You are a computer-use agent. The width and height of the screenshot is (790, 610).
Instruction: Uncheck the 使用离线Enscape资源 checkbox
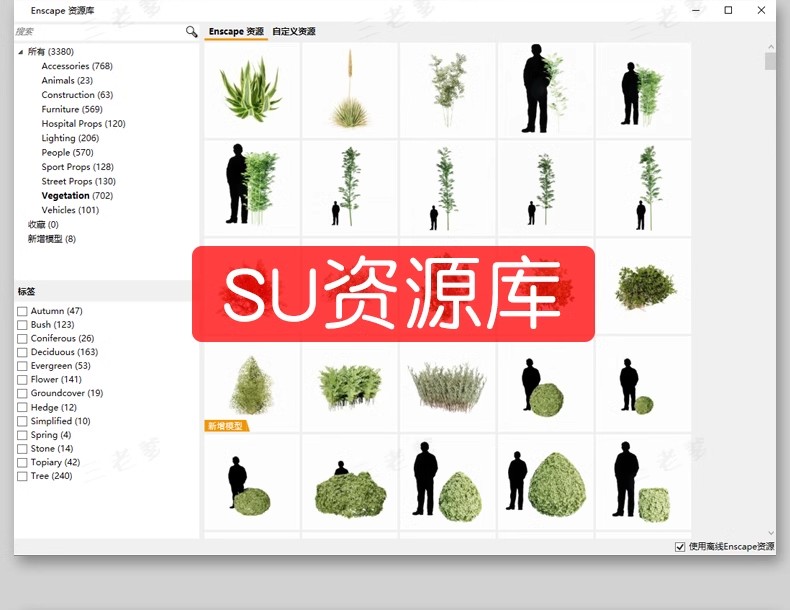point(680,547)
